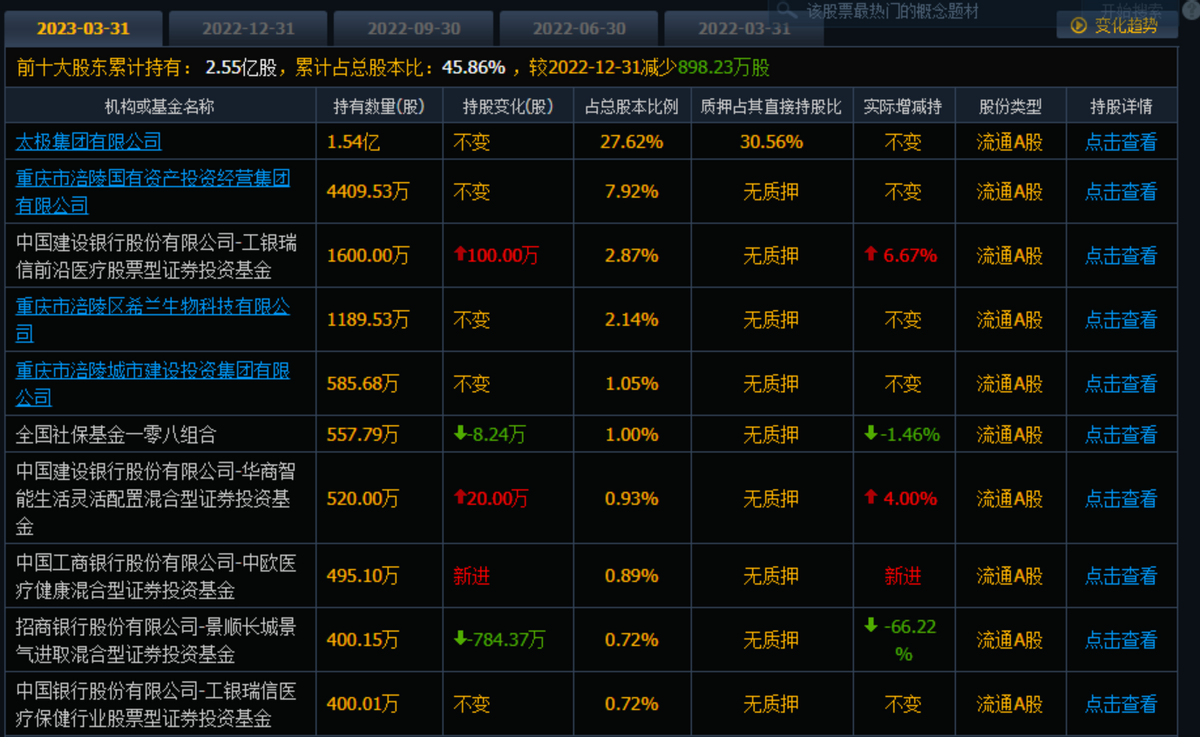Select the 27.62% share ratio cell

pos(631,142)
